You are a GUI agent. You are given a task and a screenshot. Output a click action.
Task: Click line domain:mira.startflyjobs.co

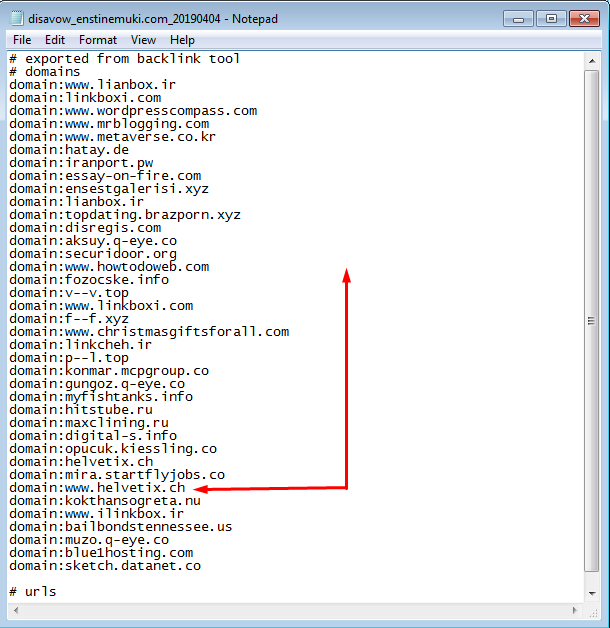[x=117, y=475]
